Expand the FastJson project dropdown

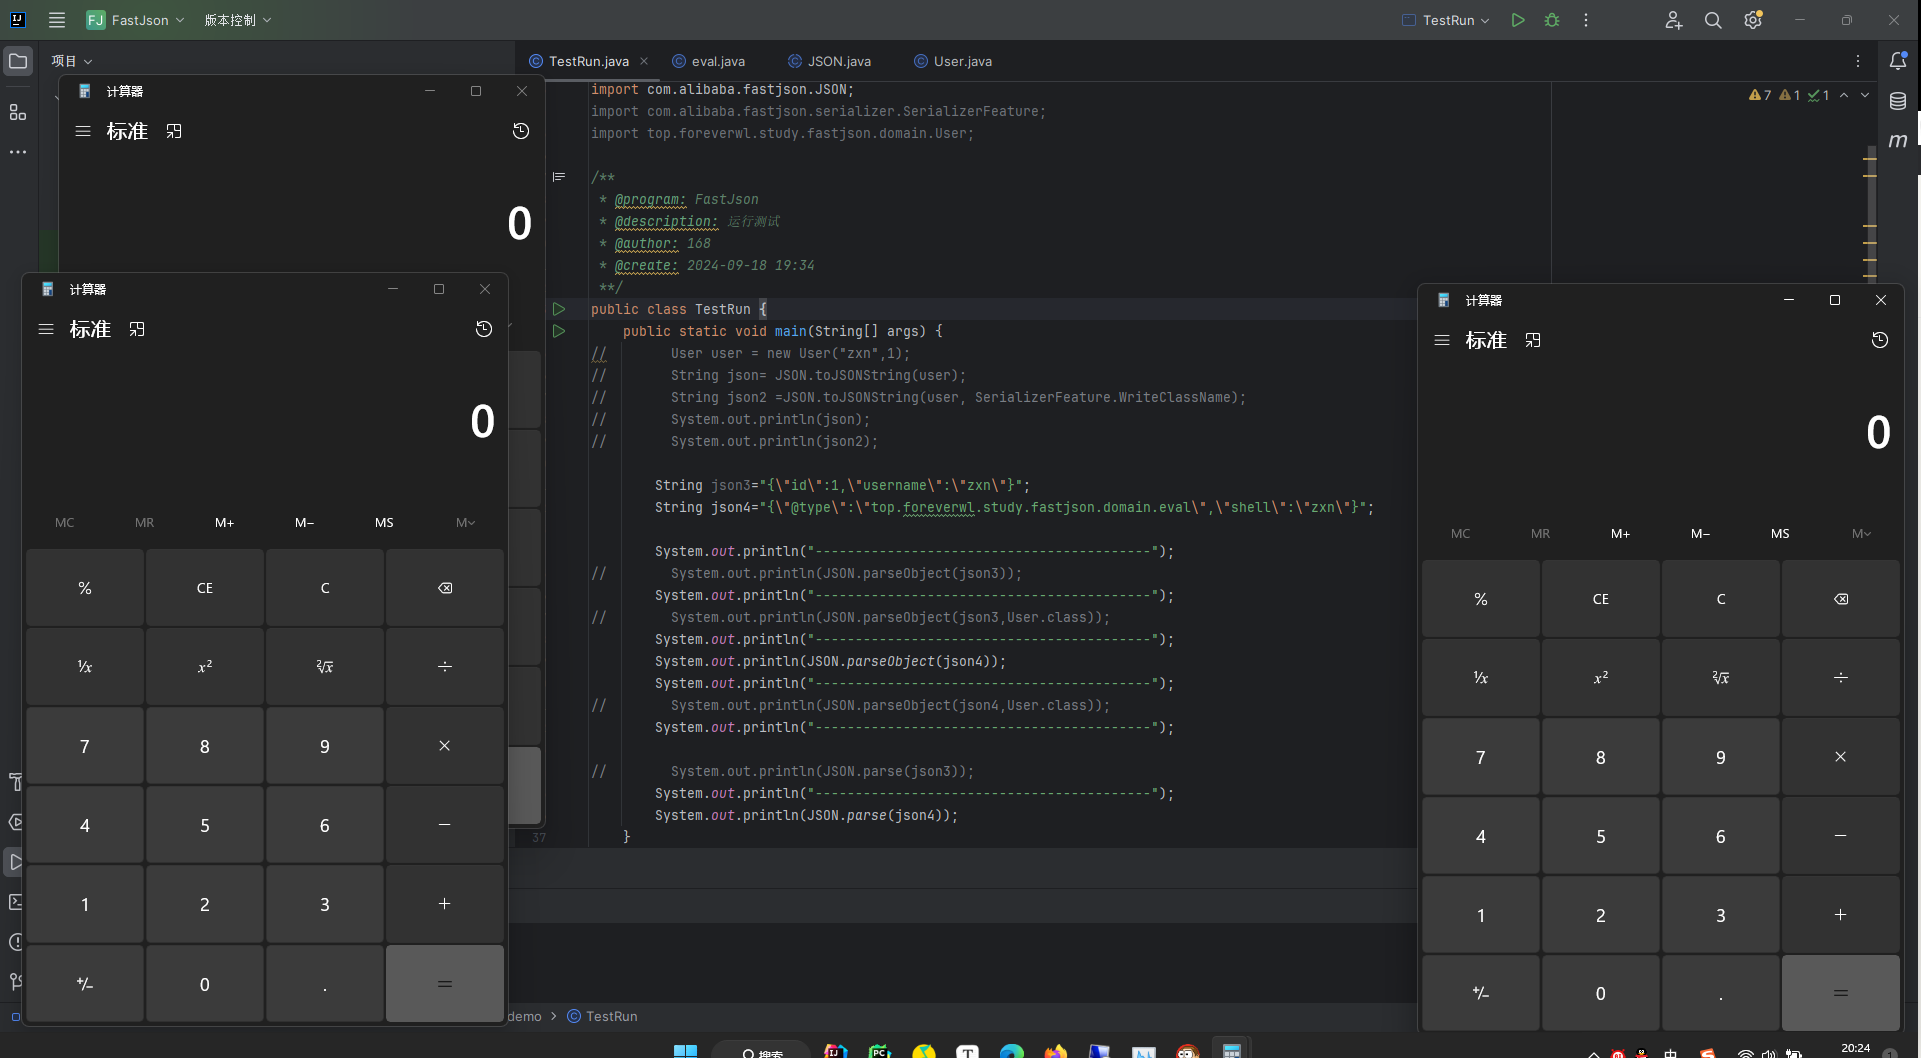(136, 20)
